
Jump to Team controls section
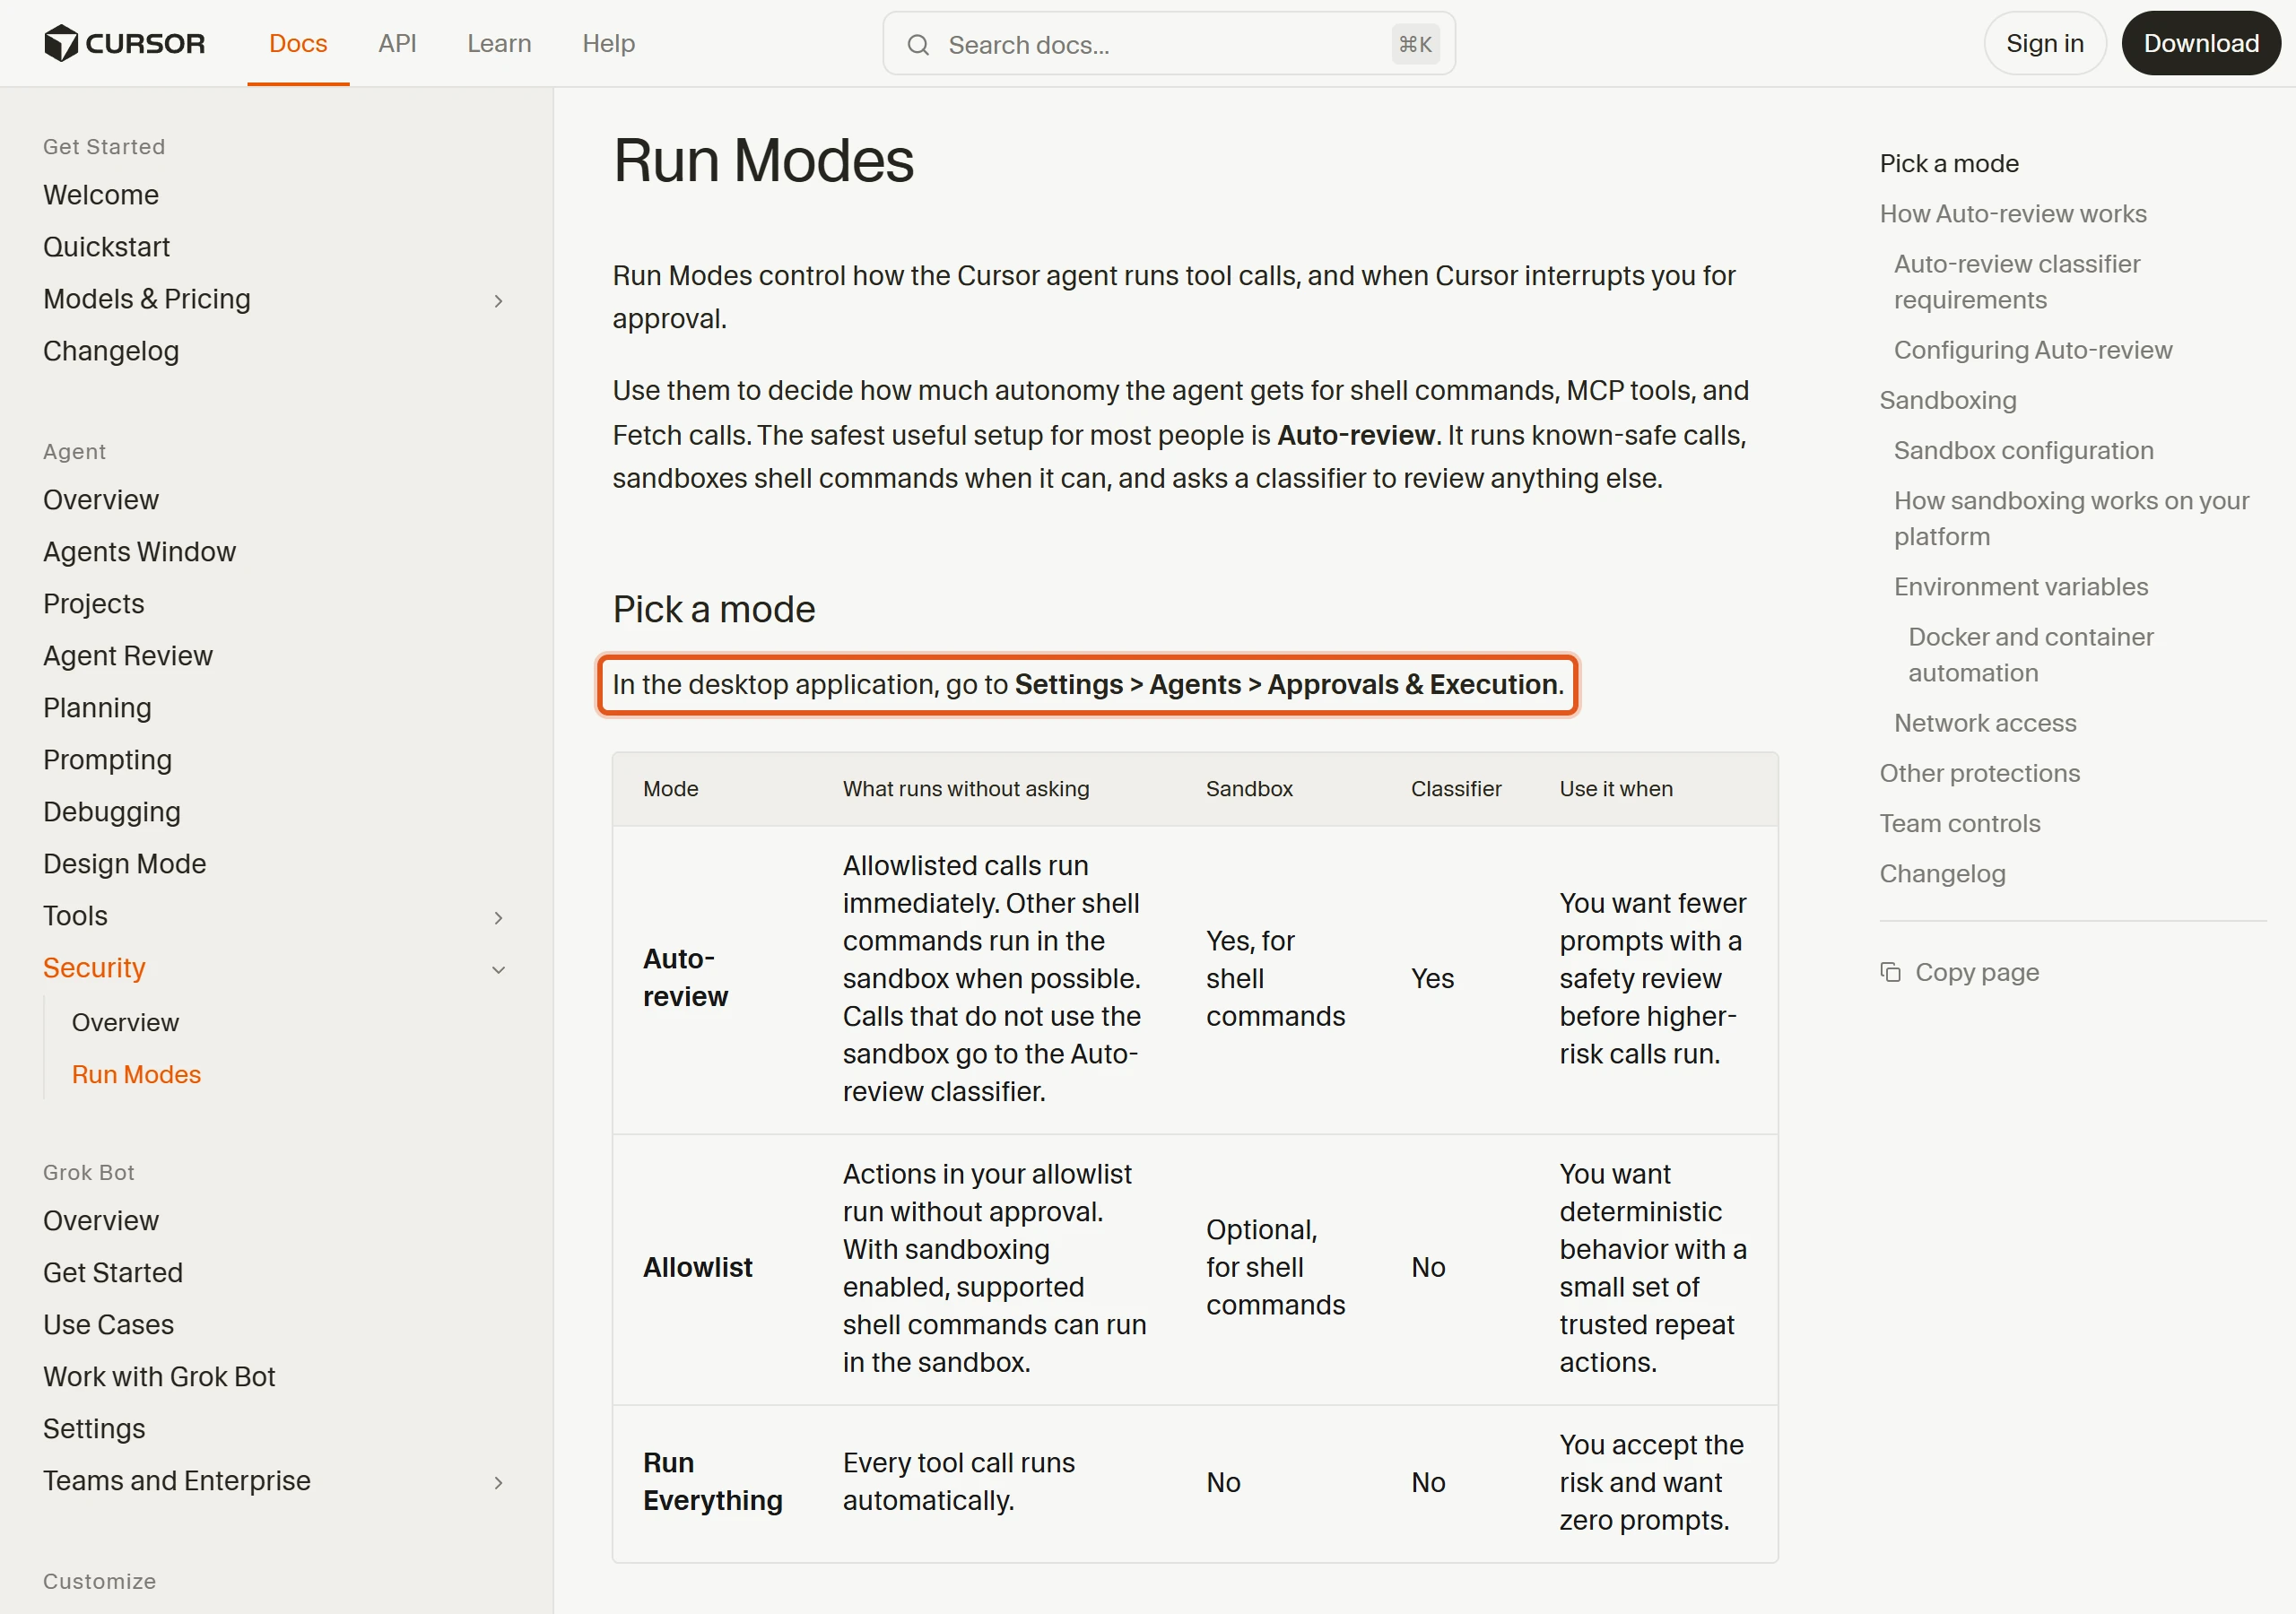1959,823
